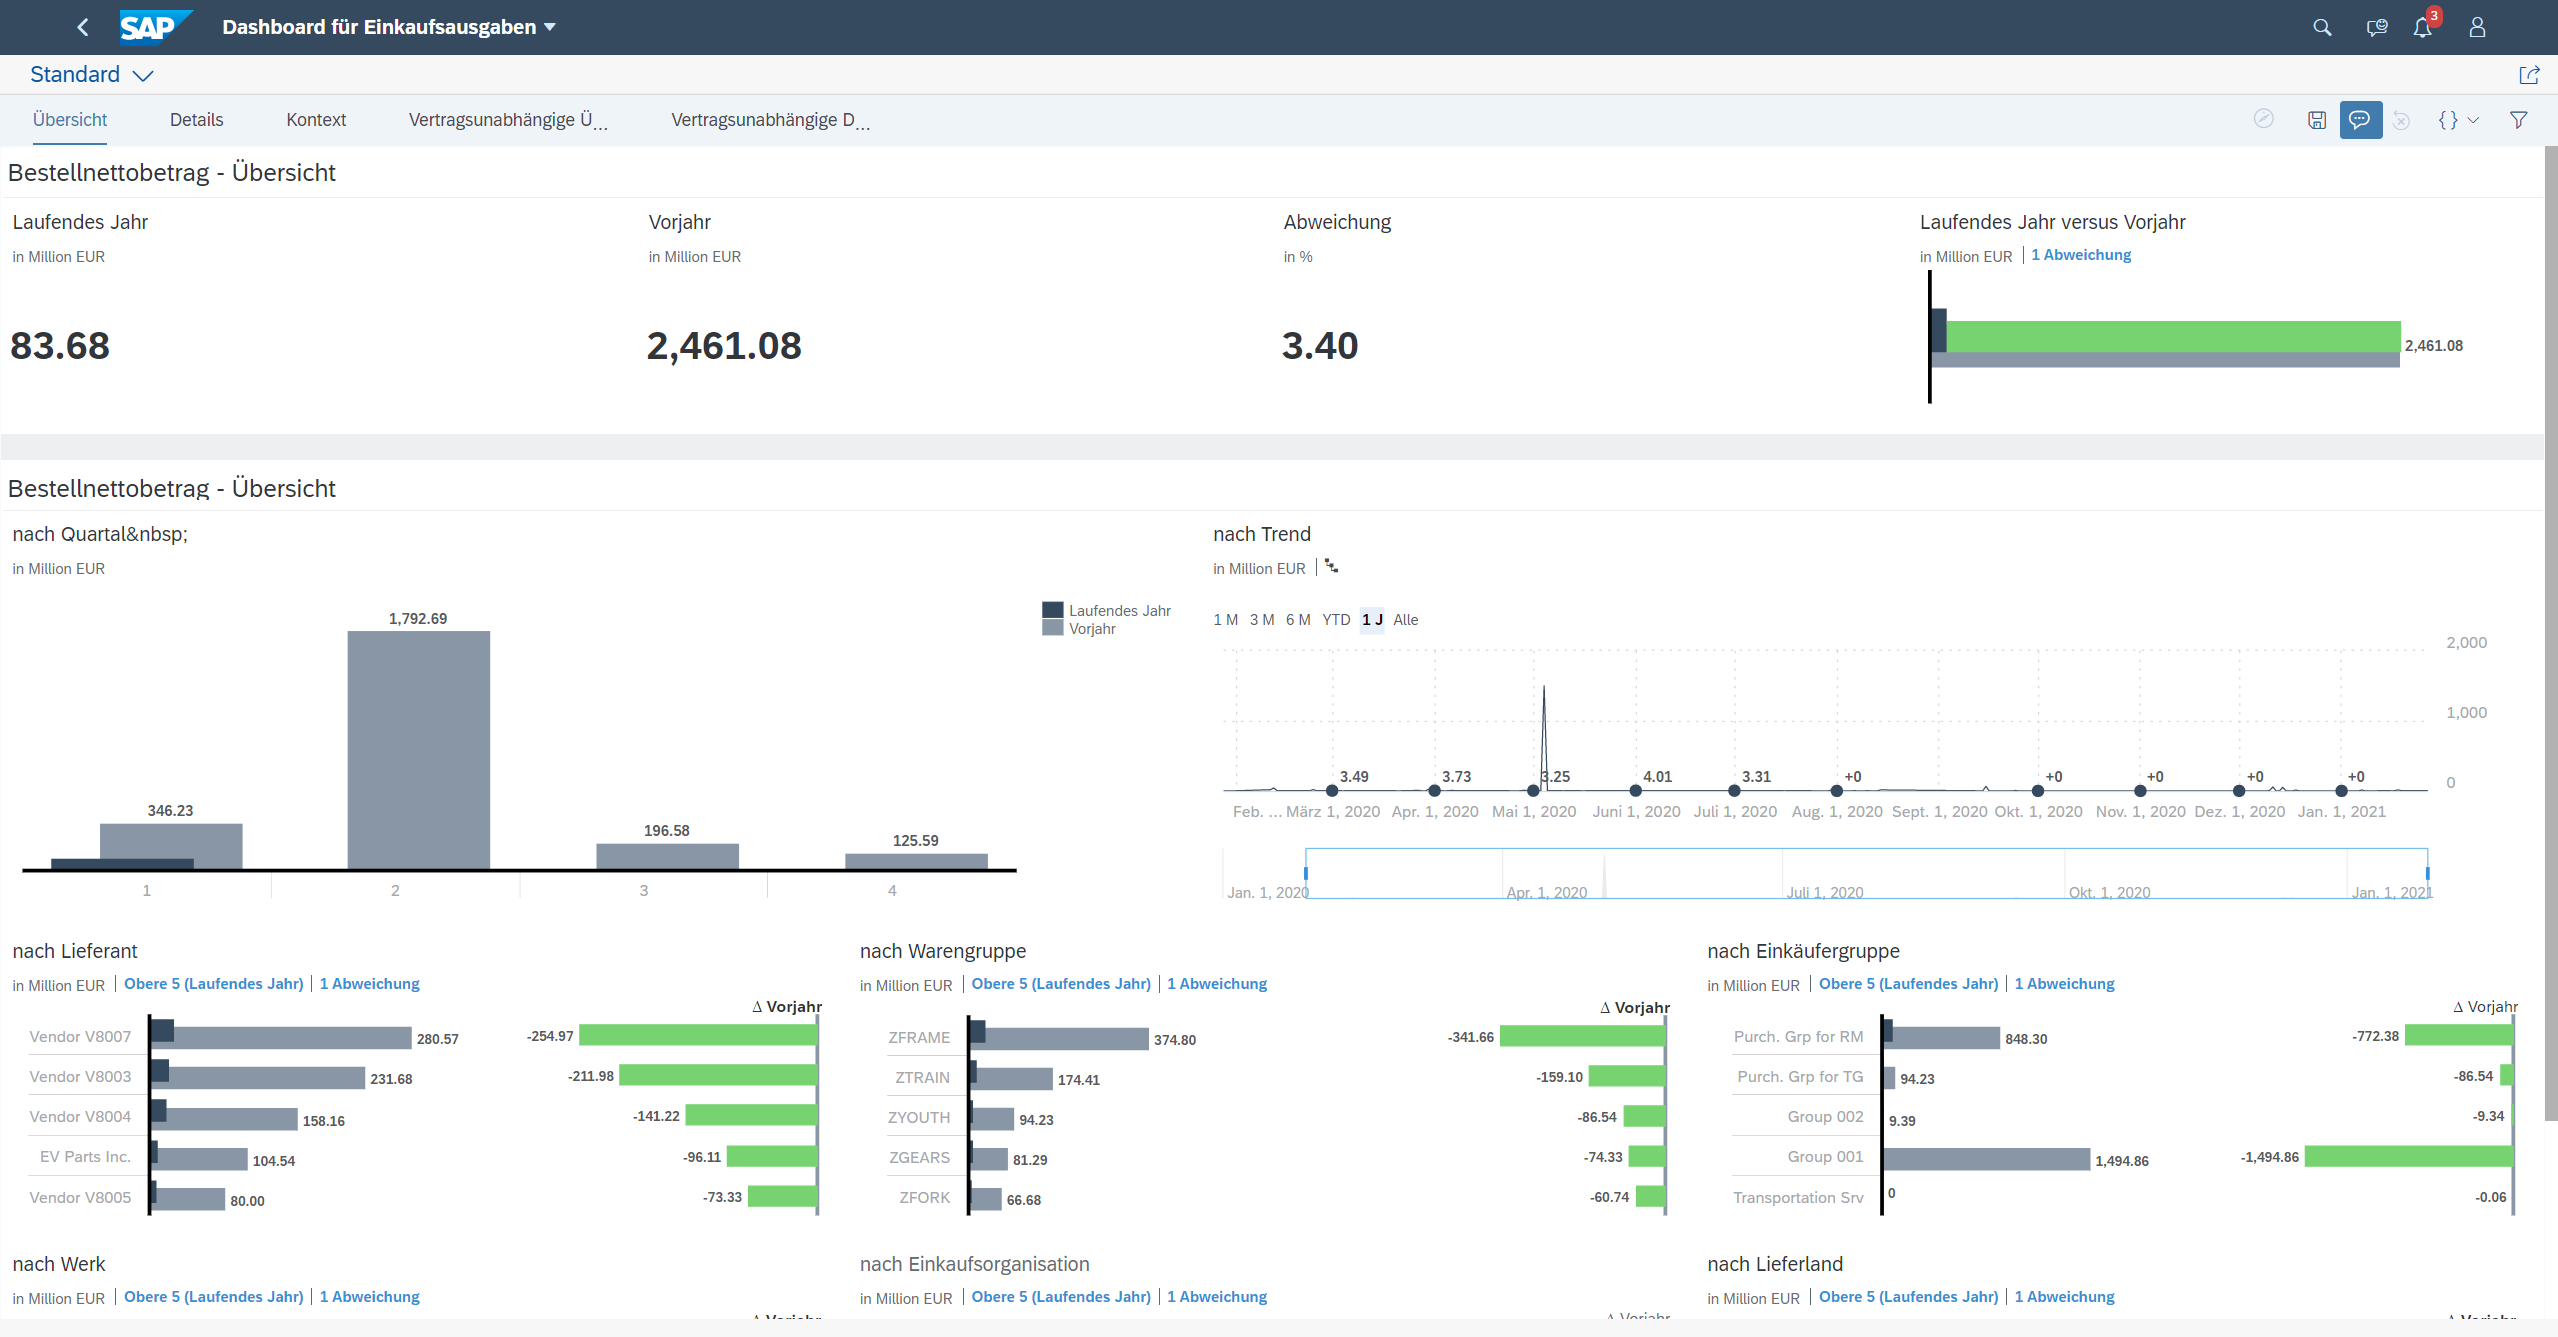This screenshot has height=1337, width=2558.
Task: Open the user profile icon
Action: (x=2477, y=28)
